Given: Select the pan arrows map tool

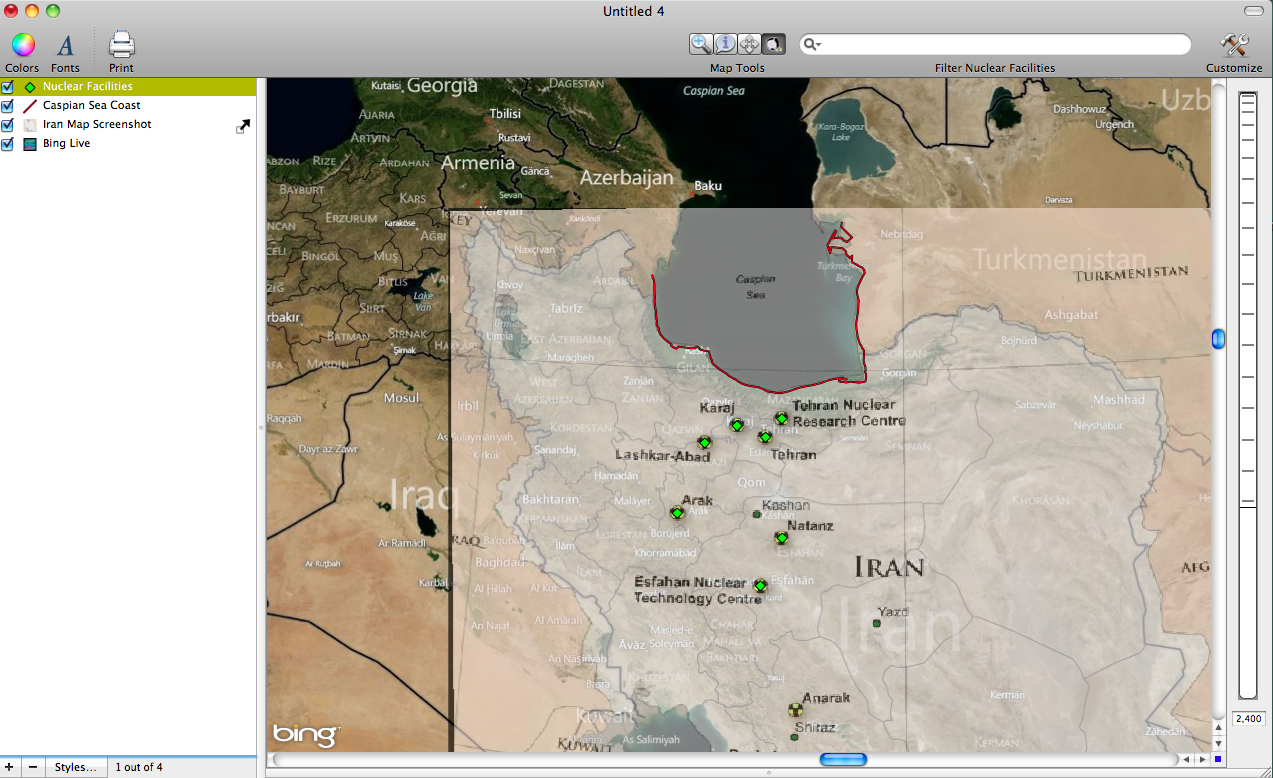Looking at the screenshot, I should click(749, 44).
